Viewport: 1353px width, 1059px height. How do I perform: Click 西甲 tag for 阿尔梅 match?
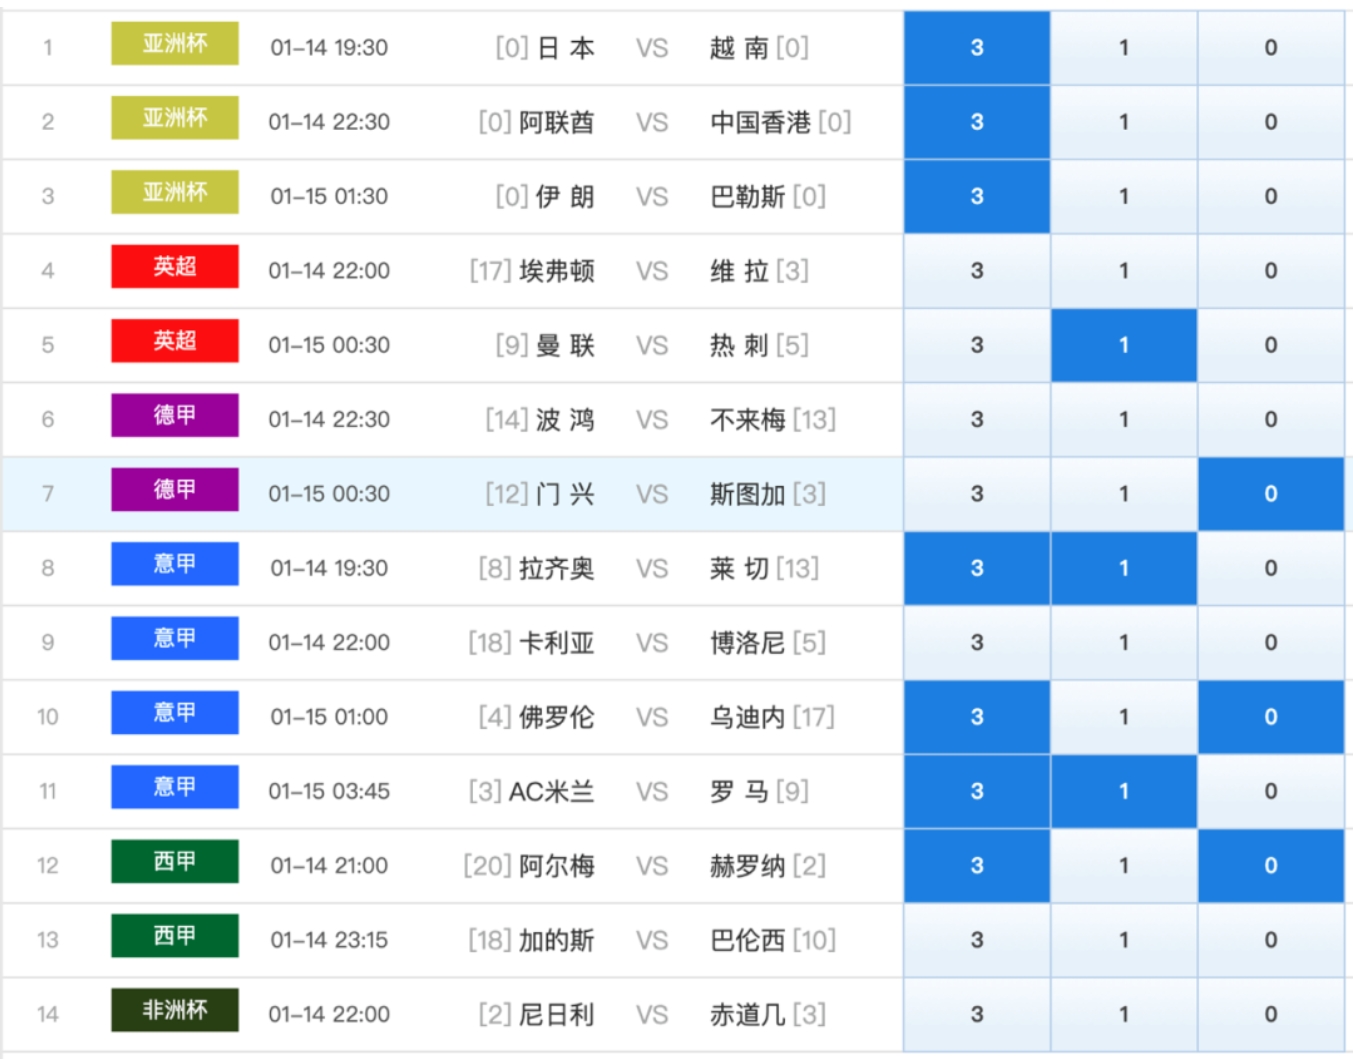tap(175, 861)
